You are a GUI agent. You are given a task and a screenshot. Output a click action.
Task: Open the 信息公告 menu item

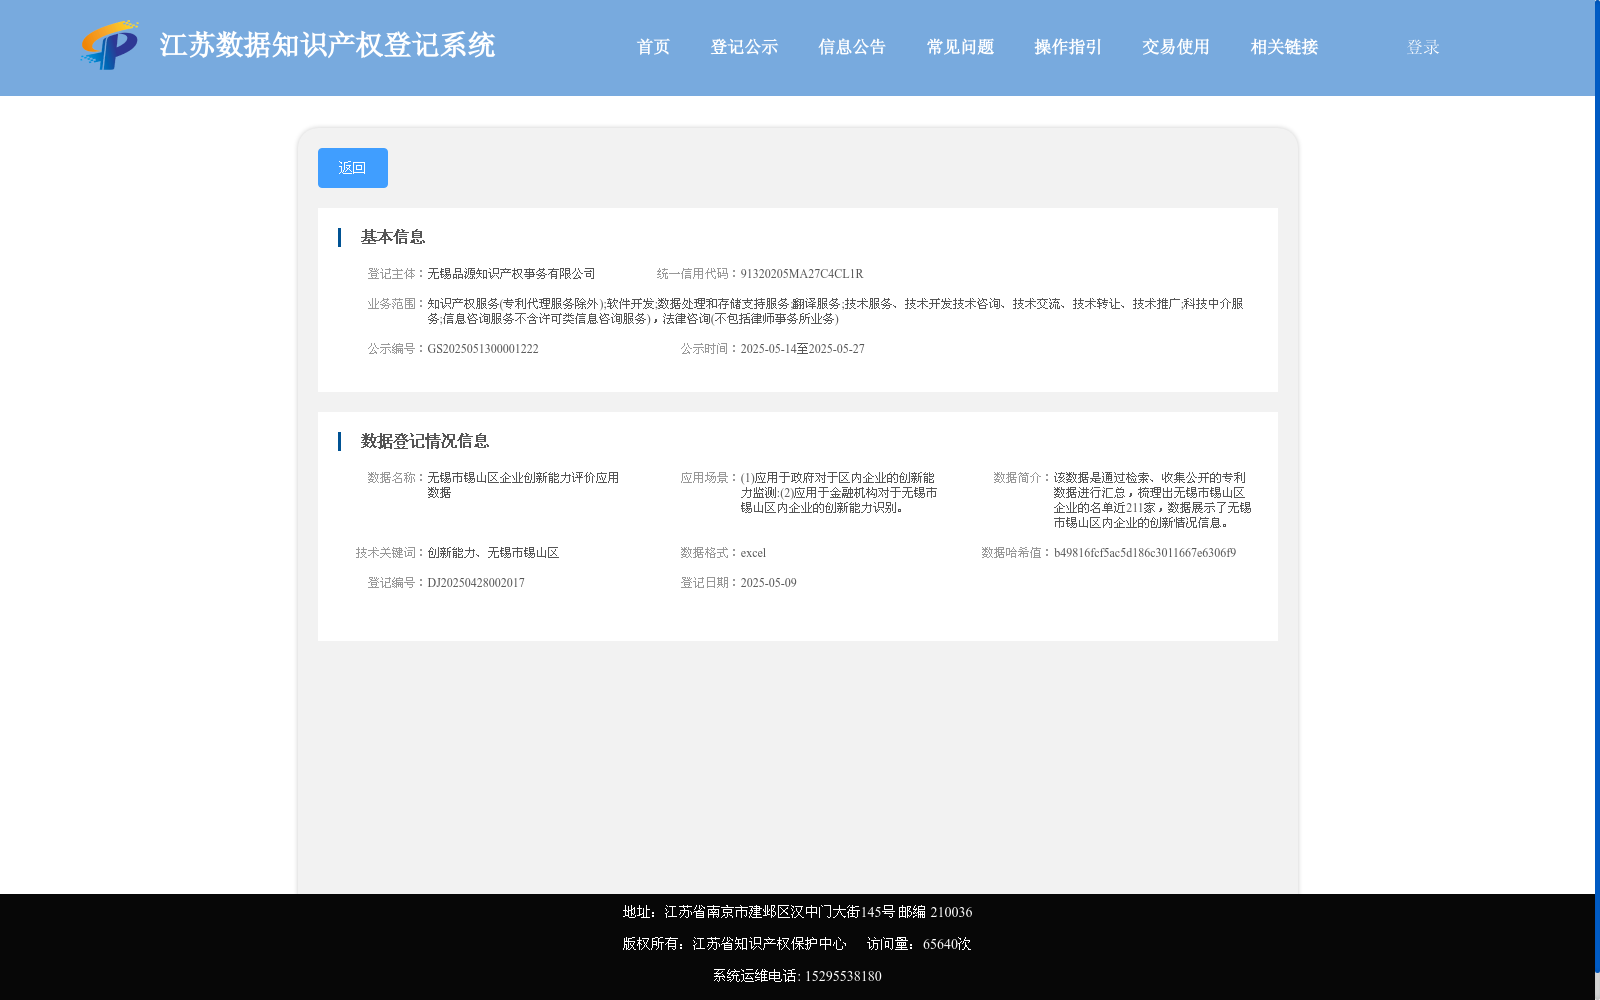pyautogui.click(x=852, y=47)
